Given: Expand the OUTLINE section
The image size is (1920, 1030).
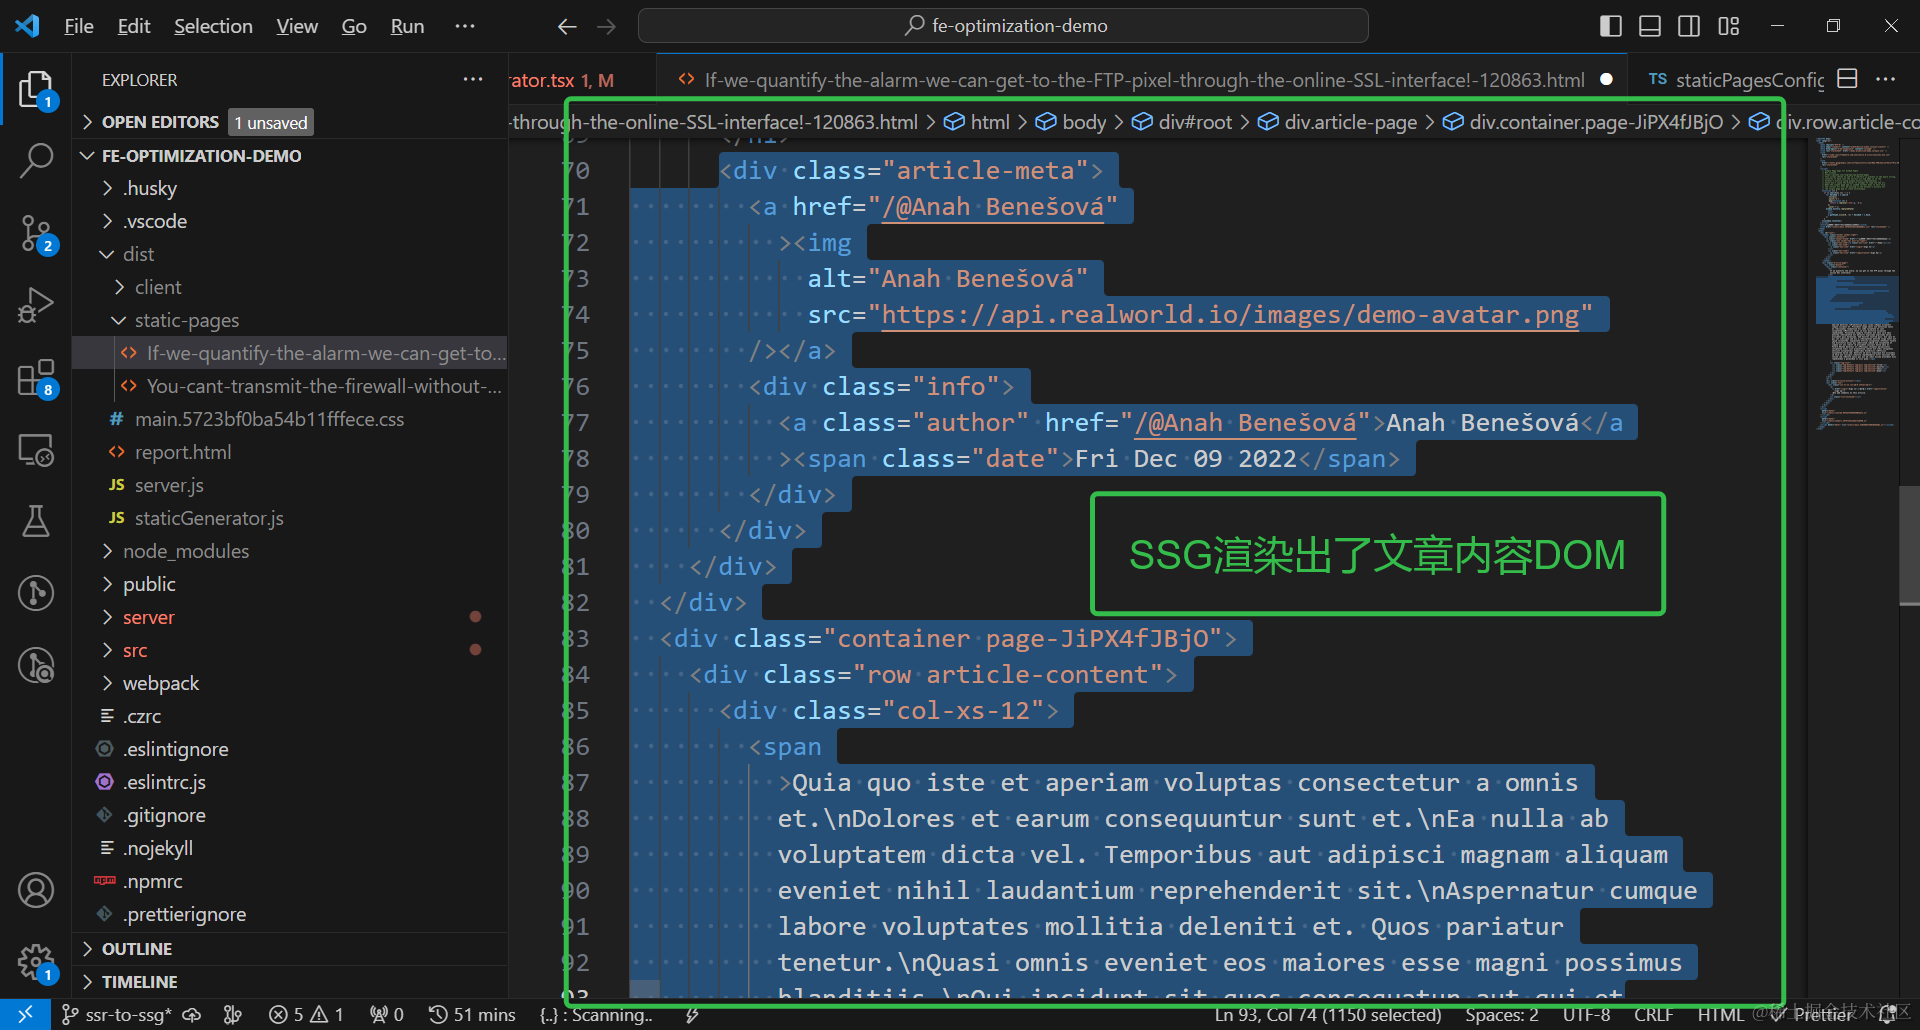Looking at the screenshot, I should click(137, 948).
